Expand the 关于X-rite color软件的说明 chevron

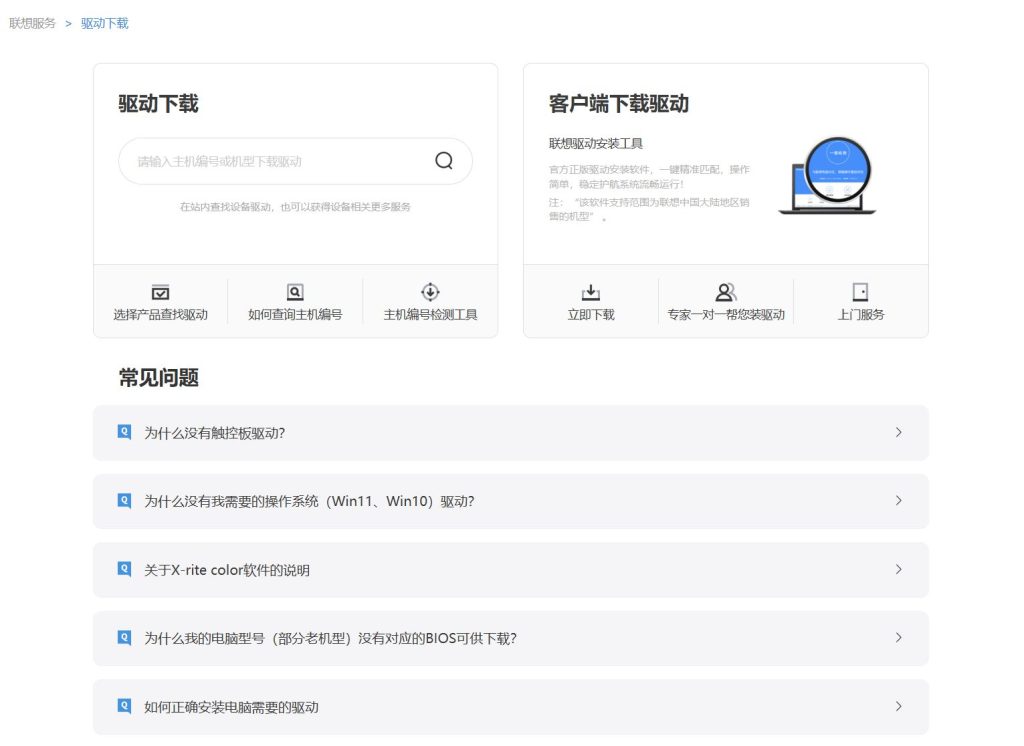point(899,570)
